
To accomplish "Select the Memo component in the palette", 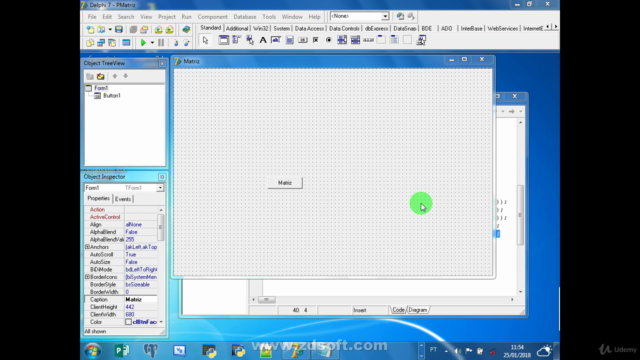I will pyautogui.click(x=289, y=40).
